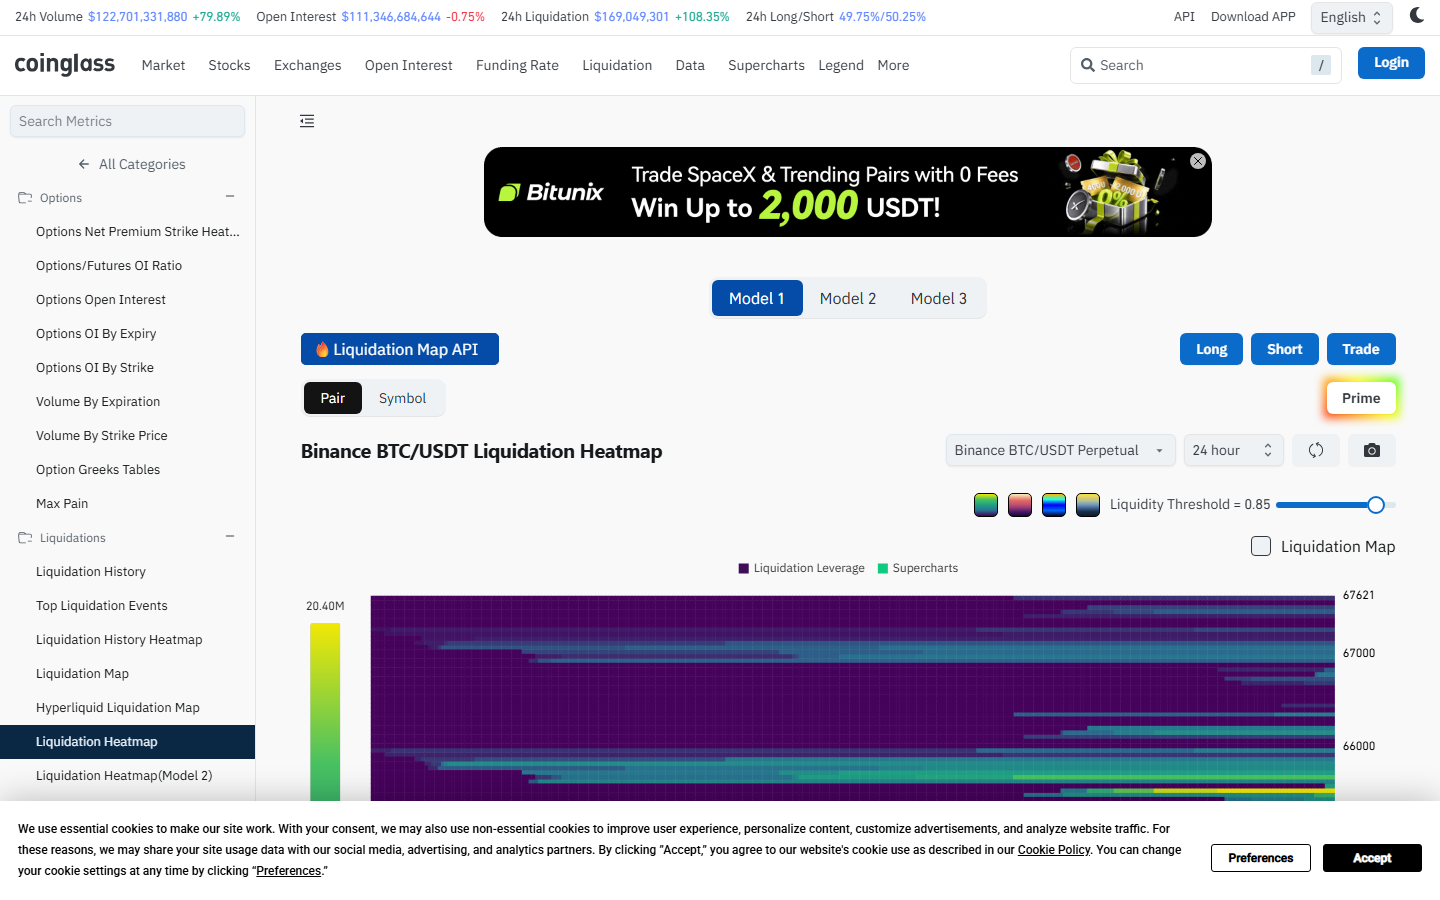Open Options/Futures OI Ratio item
The height and width of the screenshot is (900, 1440).
click(x=109, y=266)
